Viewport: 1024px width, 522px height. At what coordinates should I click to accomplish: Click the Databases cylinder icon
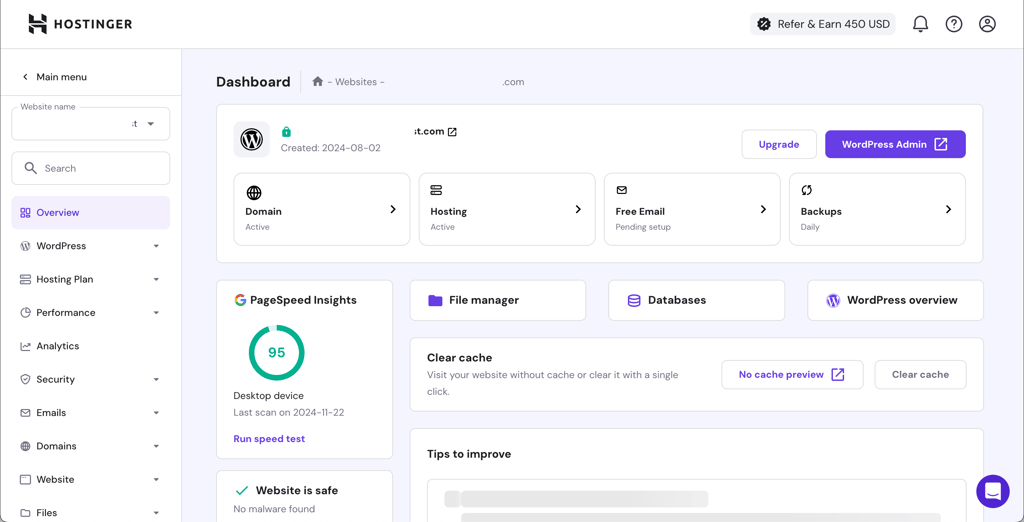click(633, 301)
